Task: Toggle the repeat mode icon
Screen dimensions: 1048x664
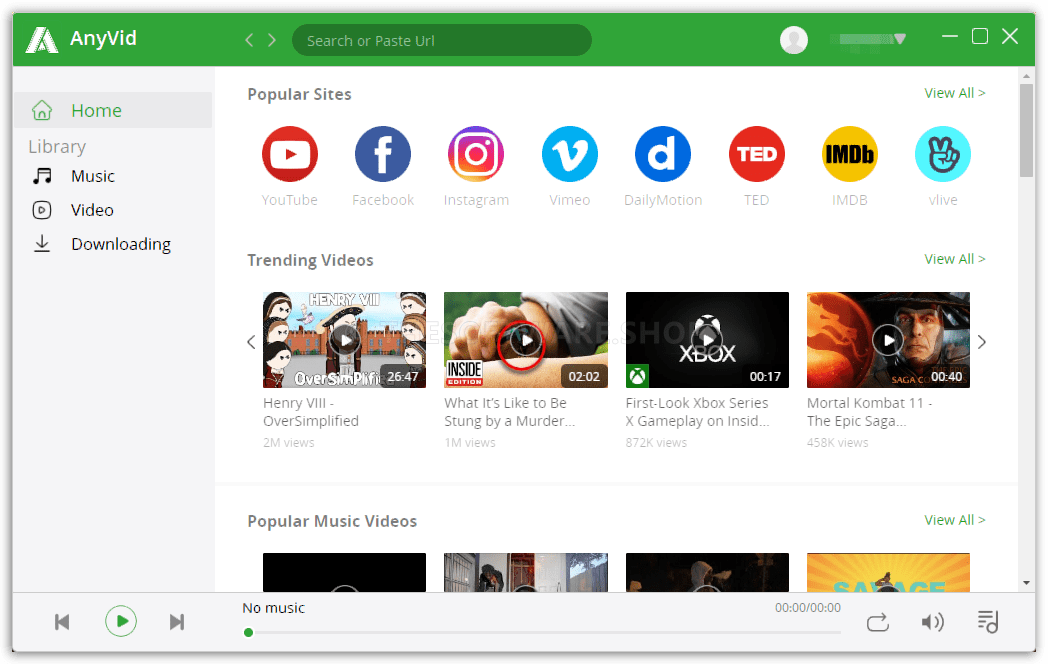Action: [x=878, y=622]
